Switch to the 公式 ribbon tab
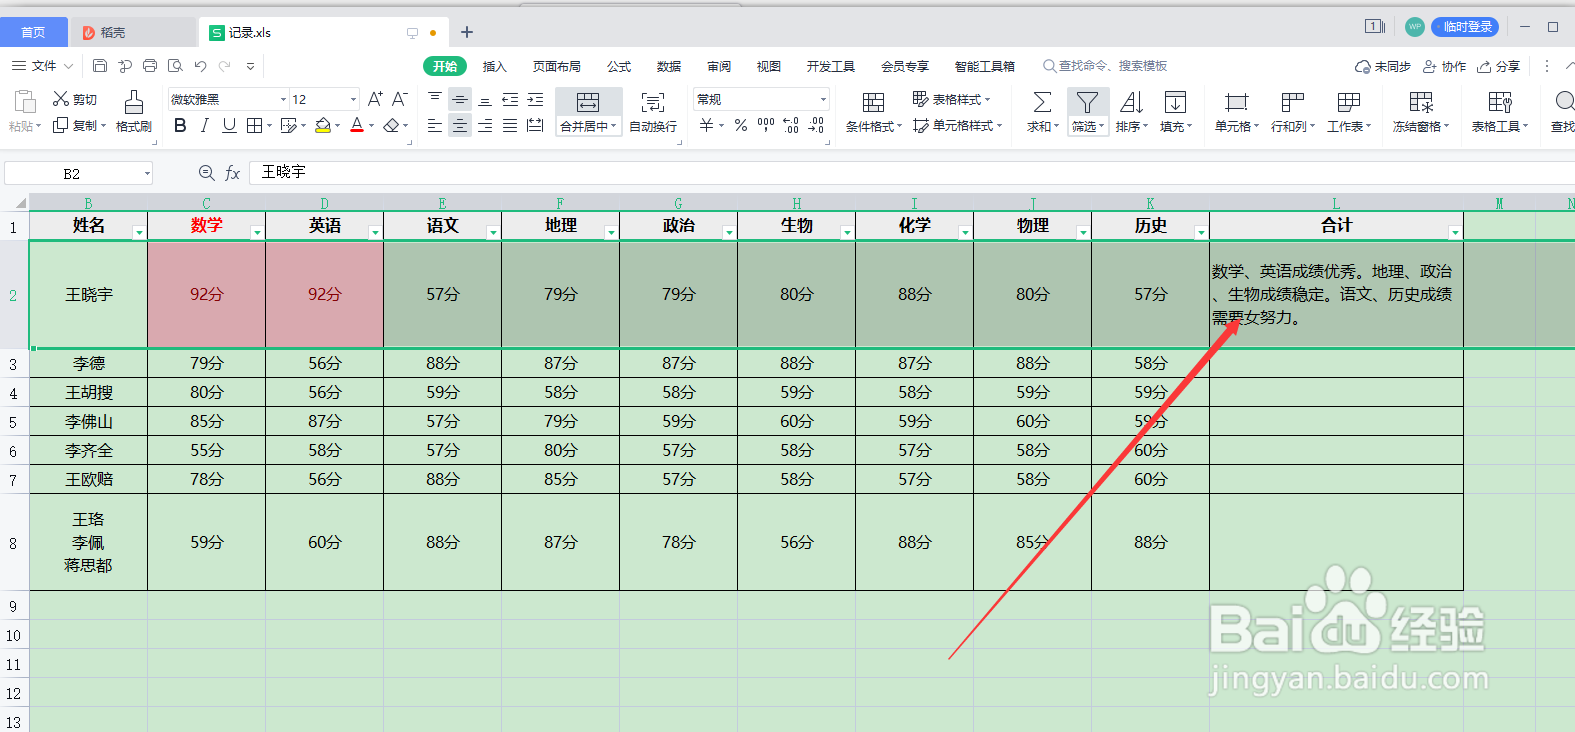This screenshot has height=732, width=1575. tap(619, 66)
